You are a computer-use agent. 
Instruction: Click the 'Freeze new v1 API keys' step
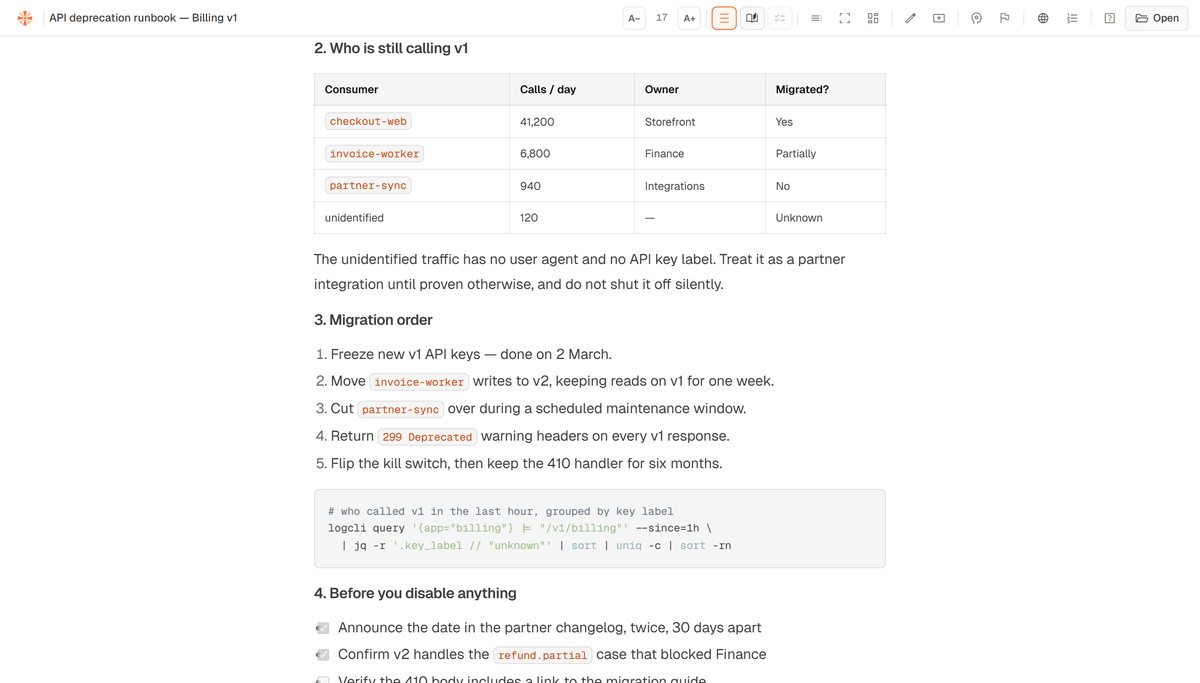point(471,354)
